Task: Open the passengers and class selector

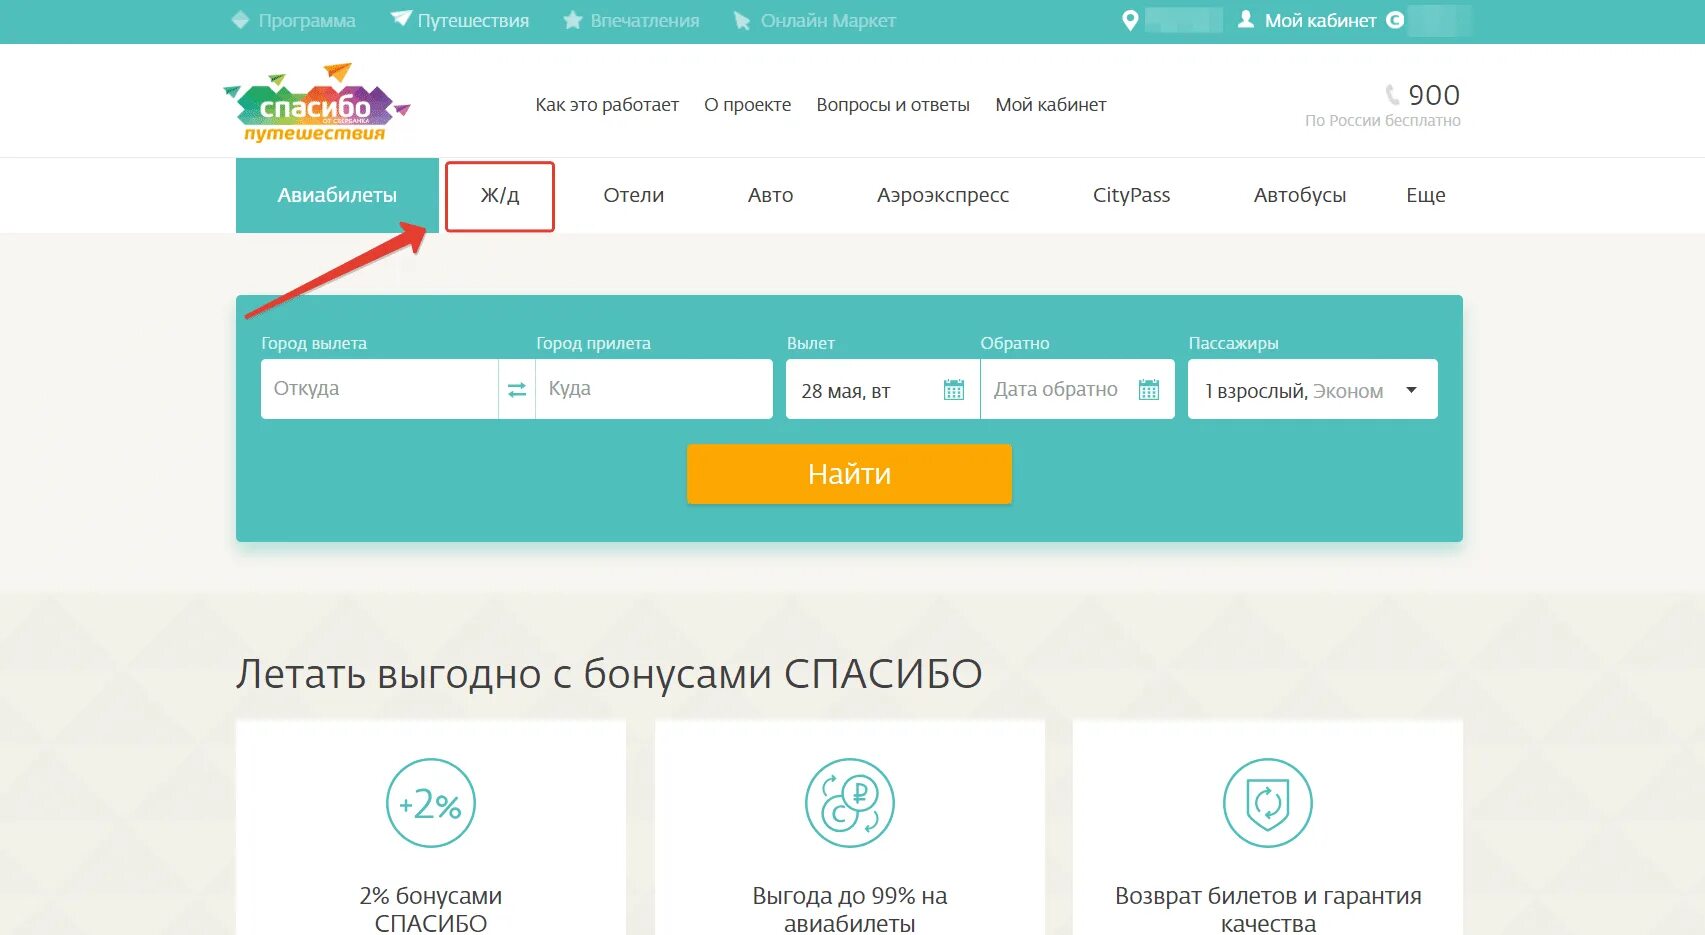Action: click(1313, 389)
